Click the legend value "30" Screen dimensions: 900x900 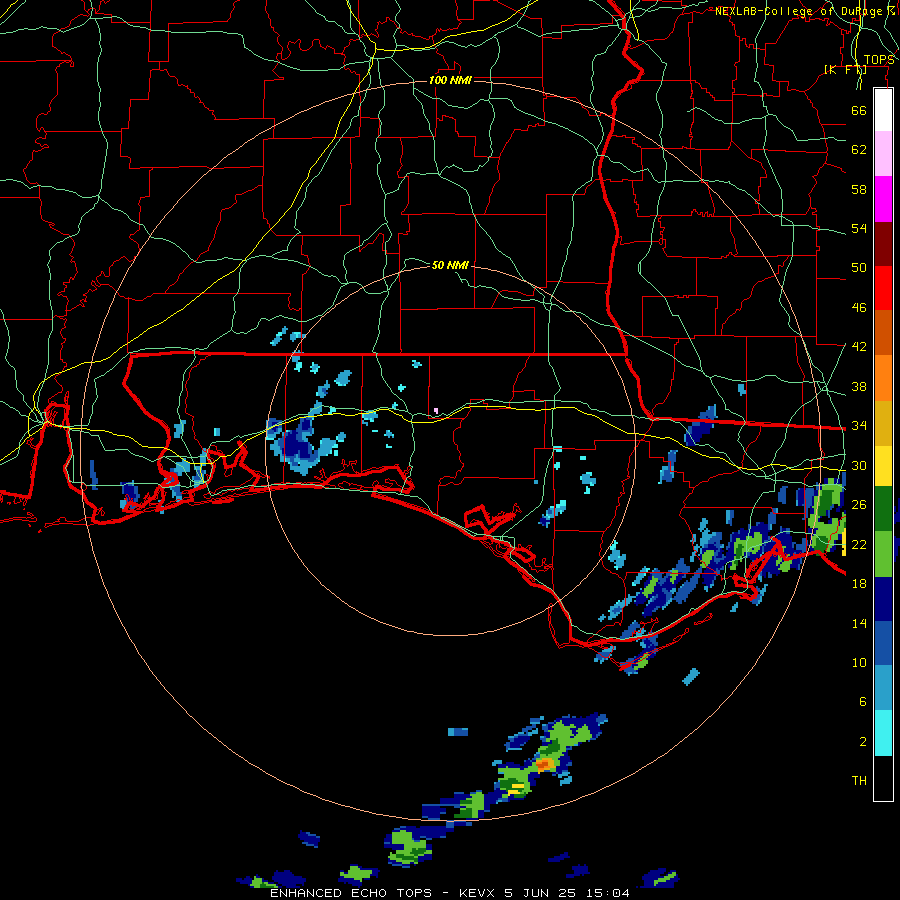coord(859,465)
